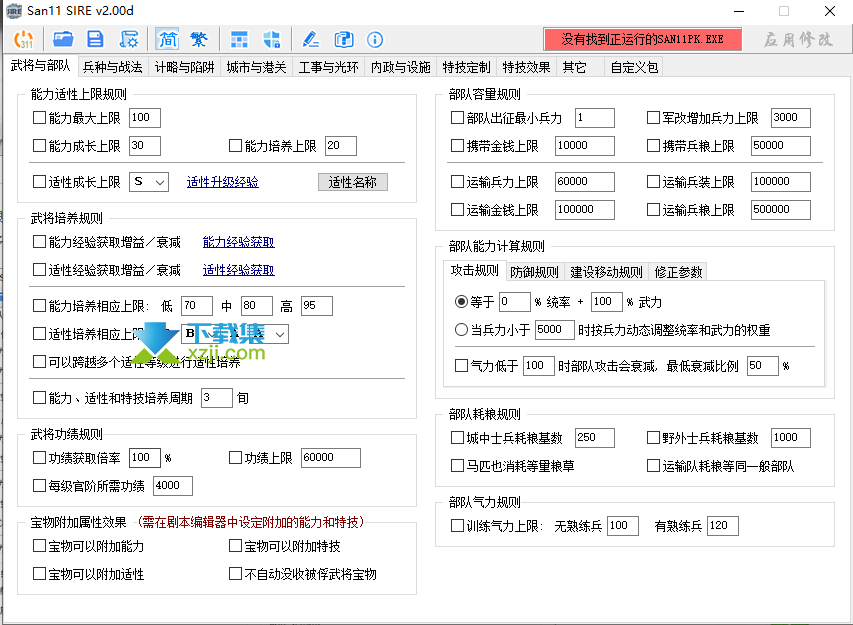
Task: Go to the 城市与港关 tab
Action: click(256, 67)
